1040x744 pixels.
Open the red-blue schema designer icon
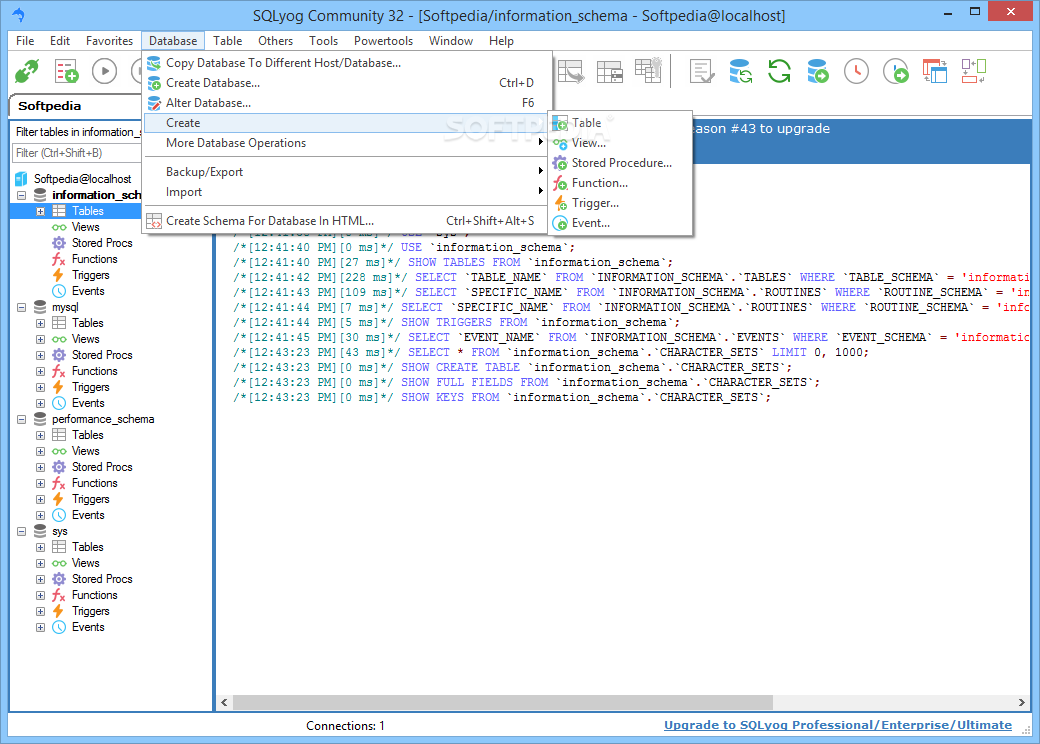tap(935, 71)
